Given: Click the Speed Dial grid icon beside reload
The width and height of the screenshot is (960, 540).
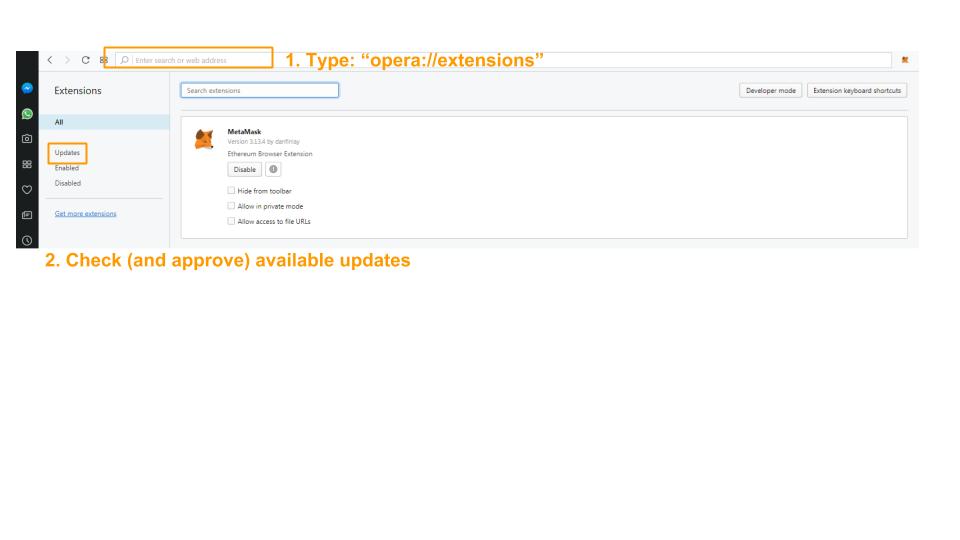Looking at the screenshot, I should tap(103, 60).
